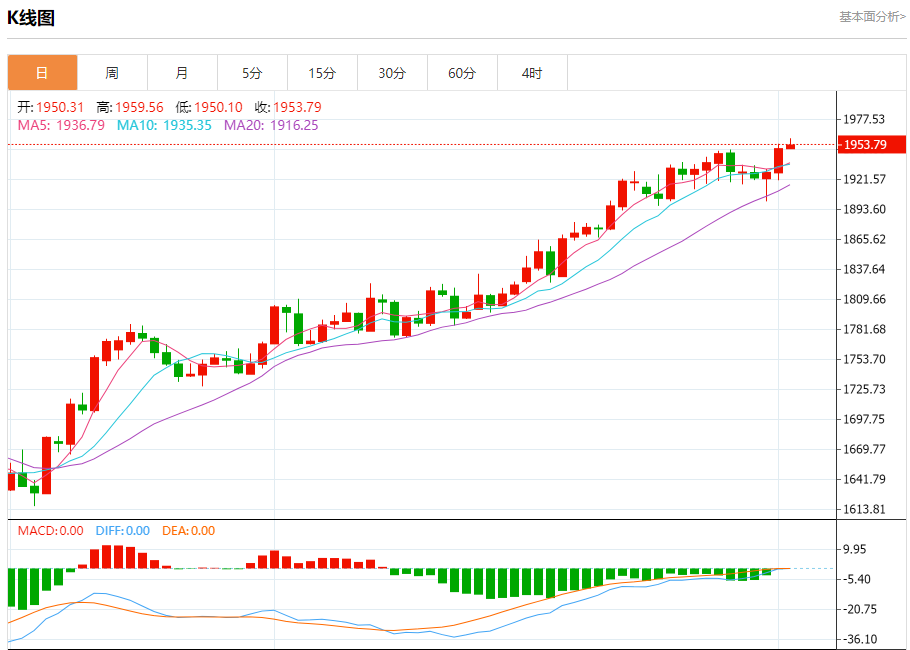
Task: Open the 60分 interval tab
Action: point(462,73)
